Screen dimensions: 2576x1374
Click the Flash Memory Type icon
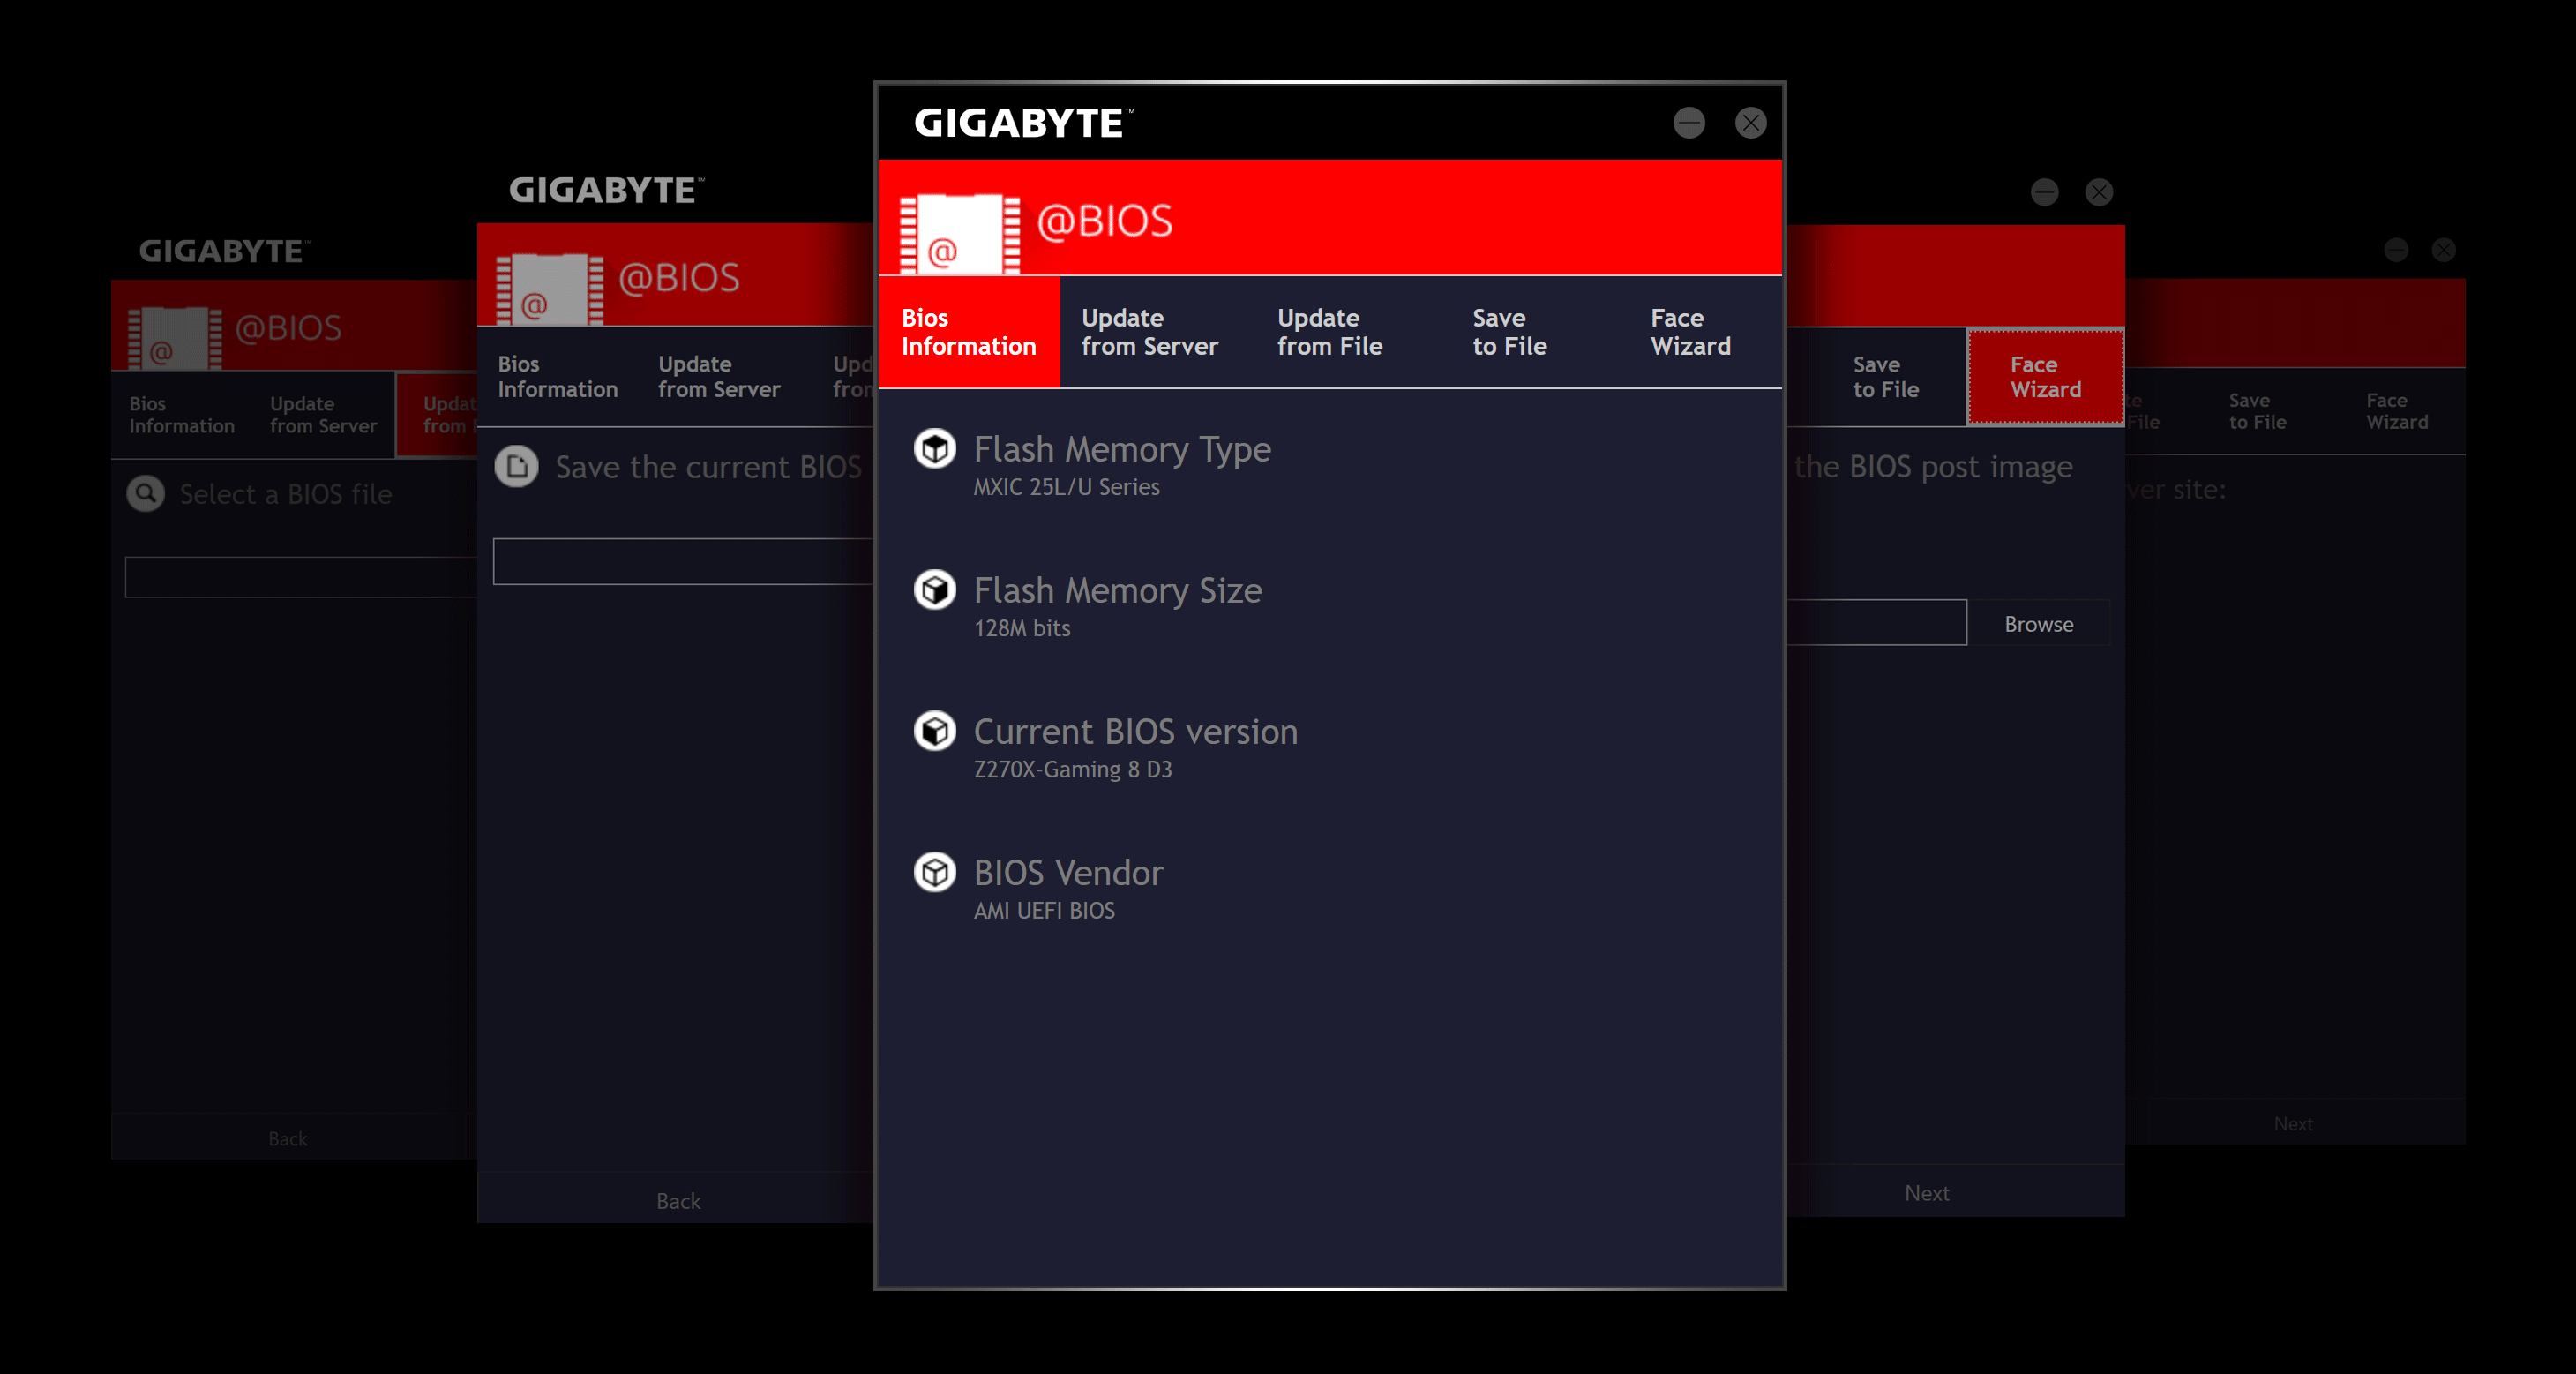(933, 450)
